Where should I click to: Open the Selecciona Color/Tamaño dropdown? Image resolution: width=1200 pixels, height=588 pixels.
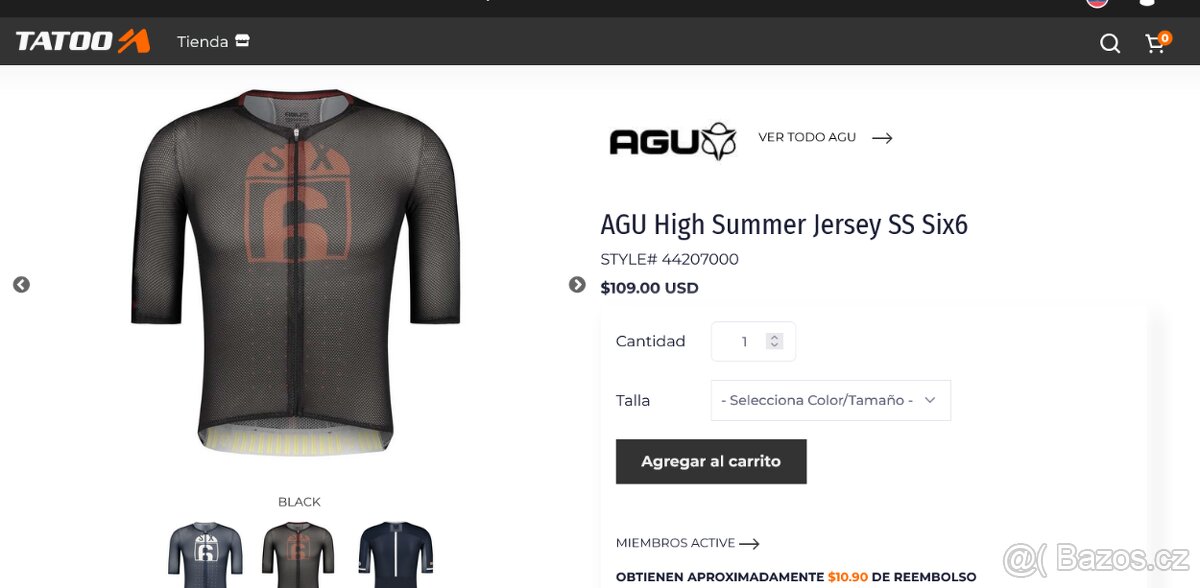point(830,400)
